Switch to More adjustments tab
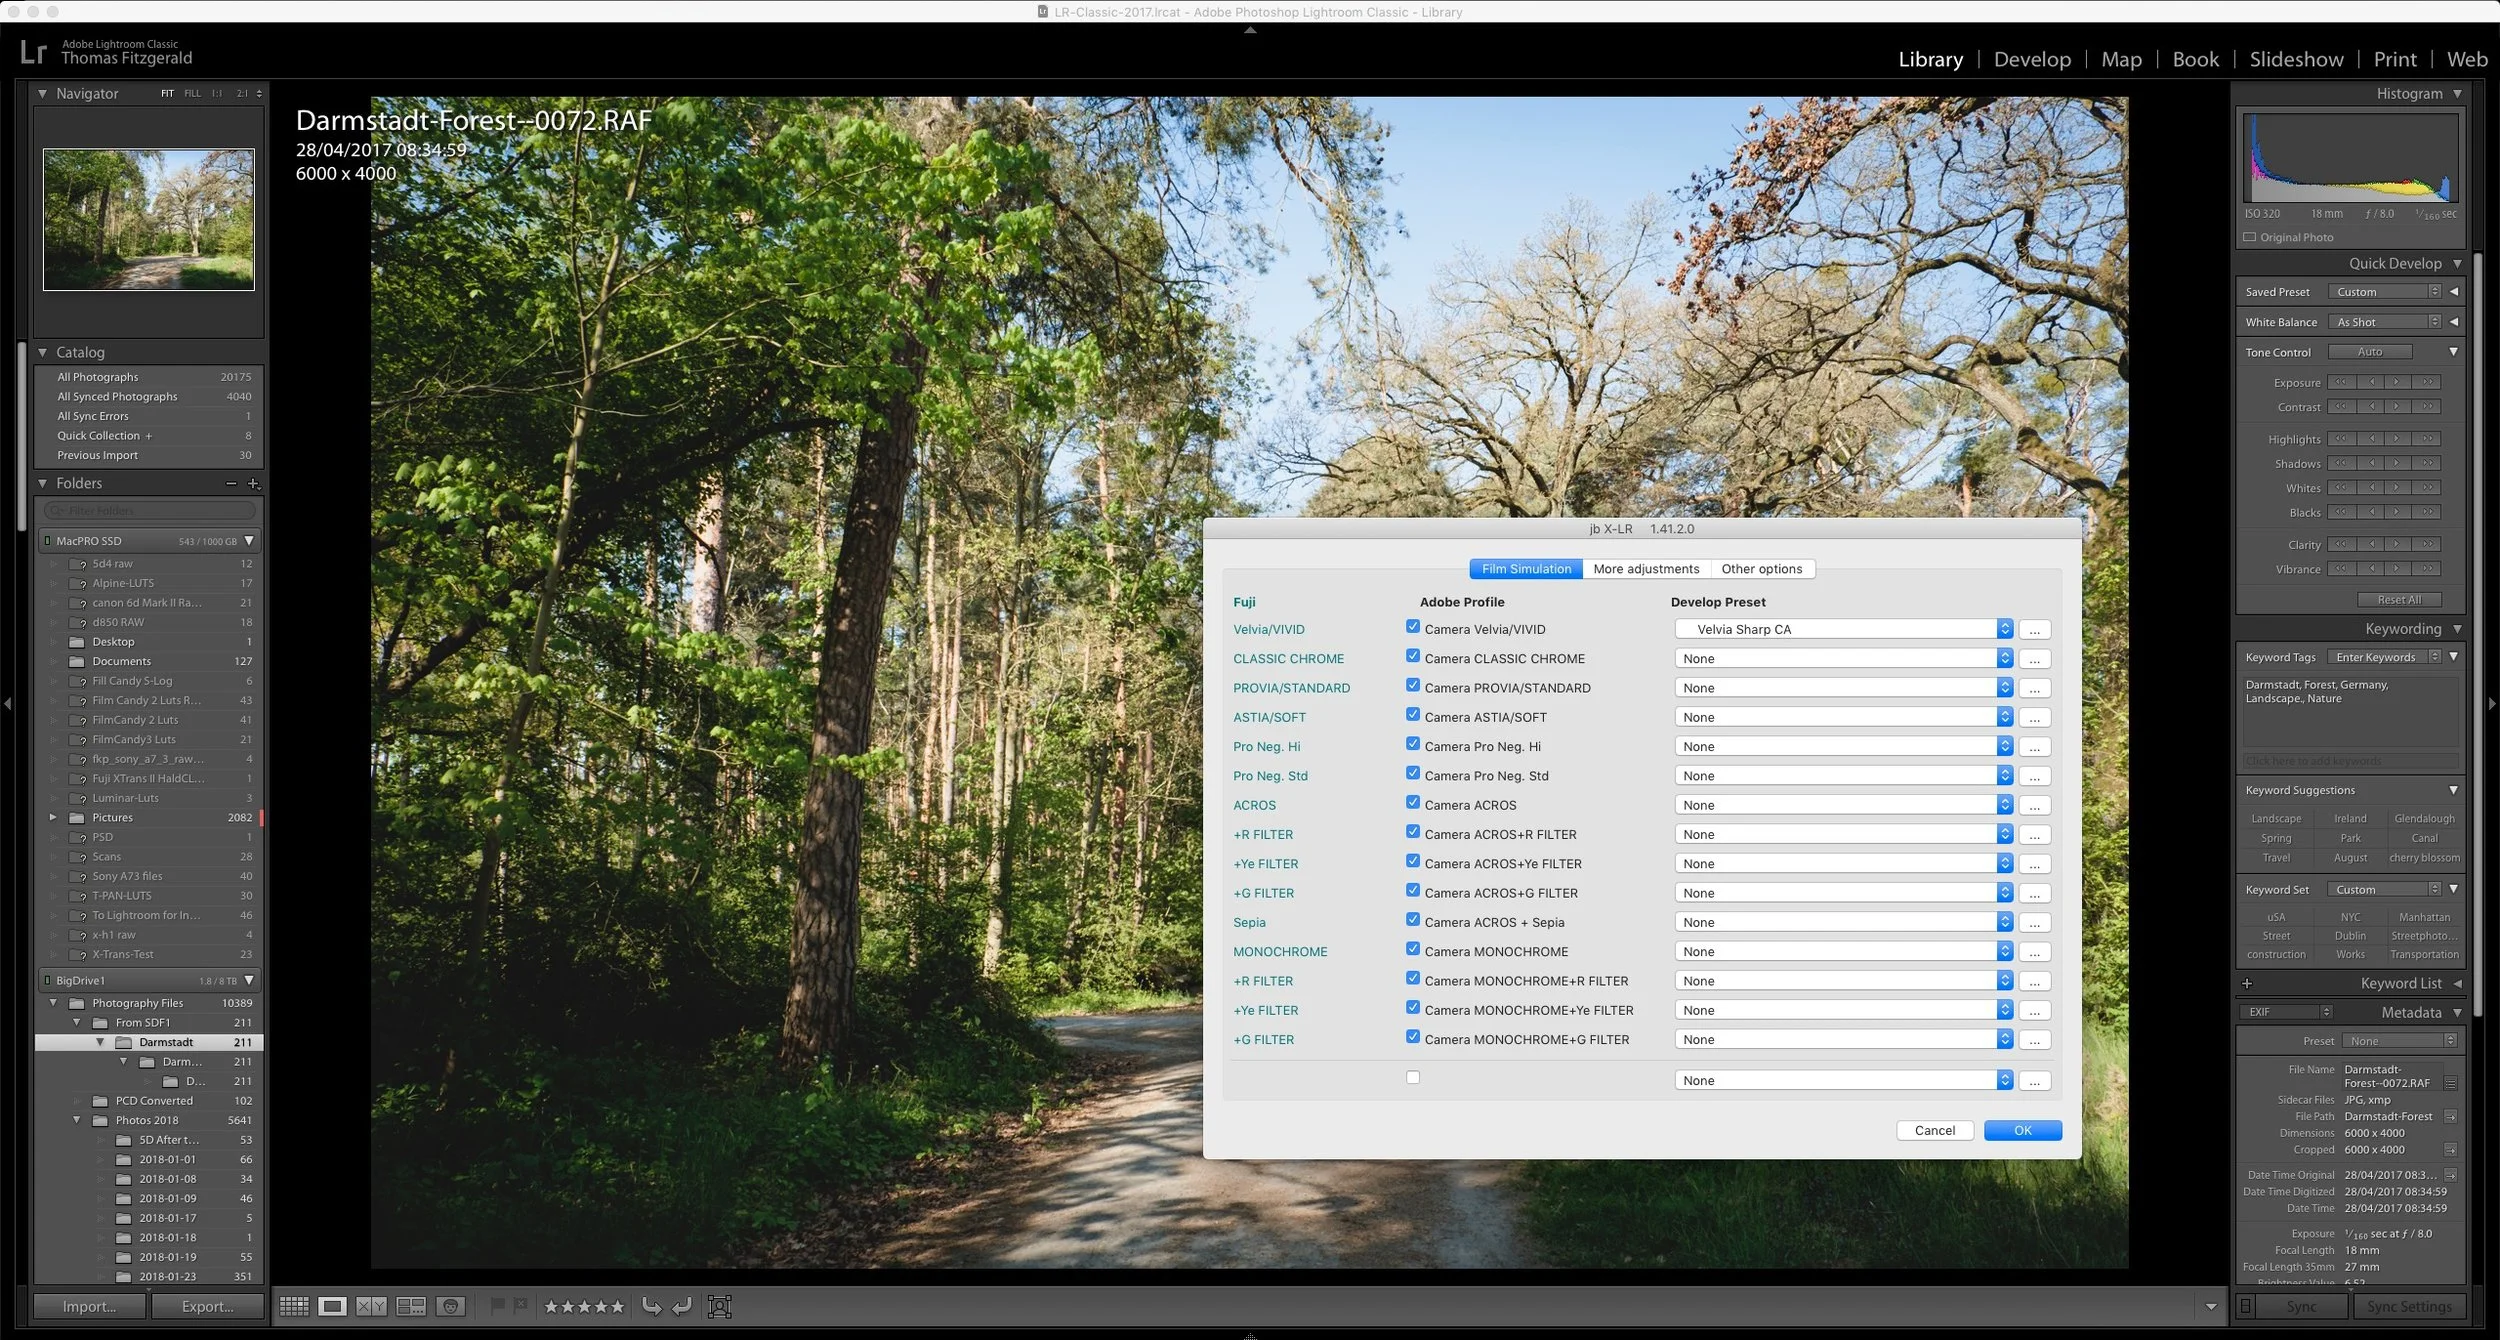Image resolution: width=2500 pixels, height=1340 pixels. pos(1646,569)
